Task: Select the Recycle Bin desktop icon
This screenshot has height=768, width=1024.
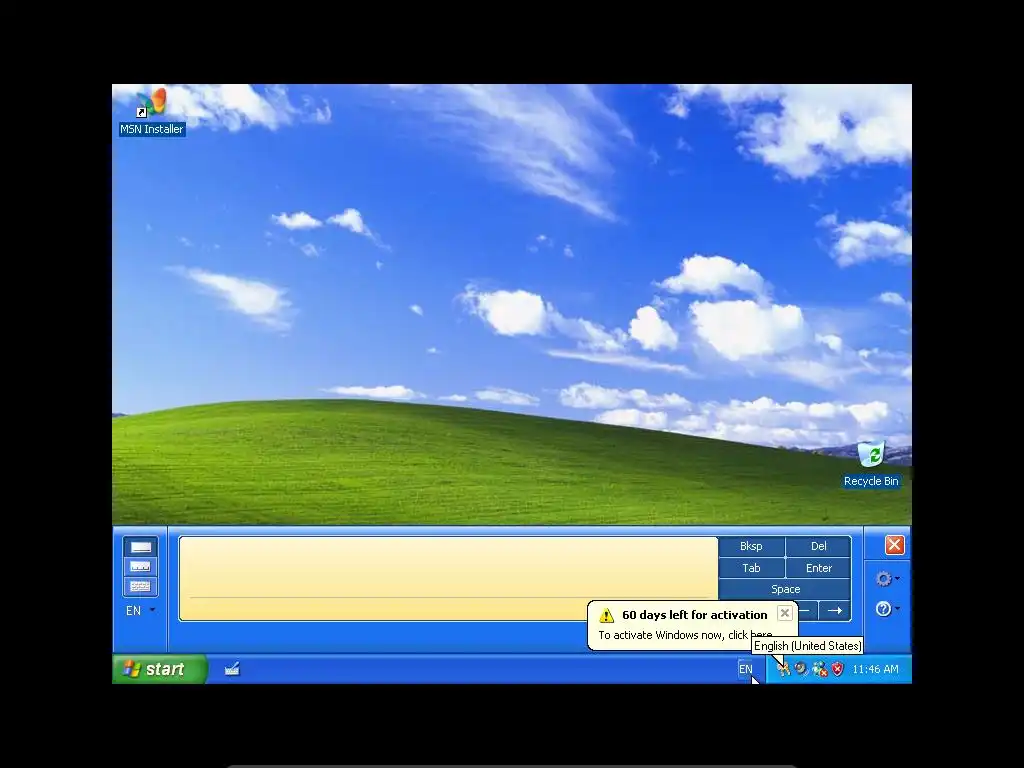Action: 871,464
